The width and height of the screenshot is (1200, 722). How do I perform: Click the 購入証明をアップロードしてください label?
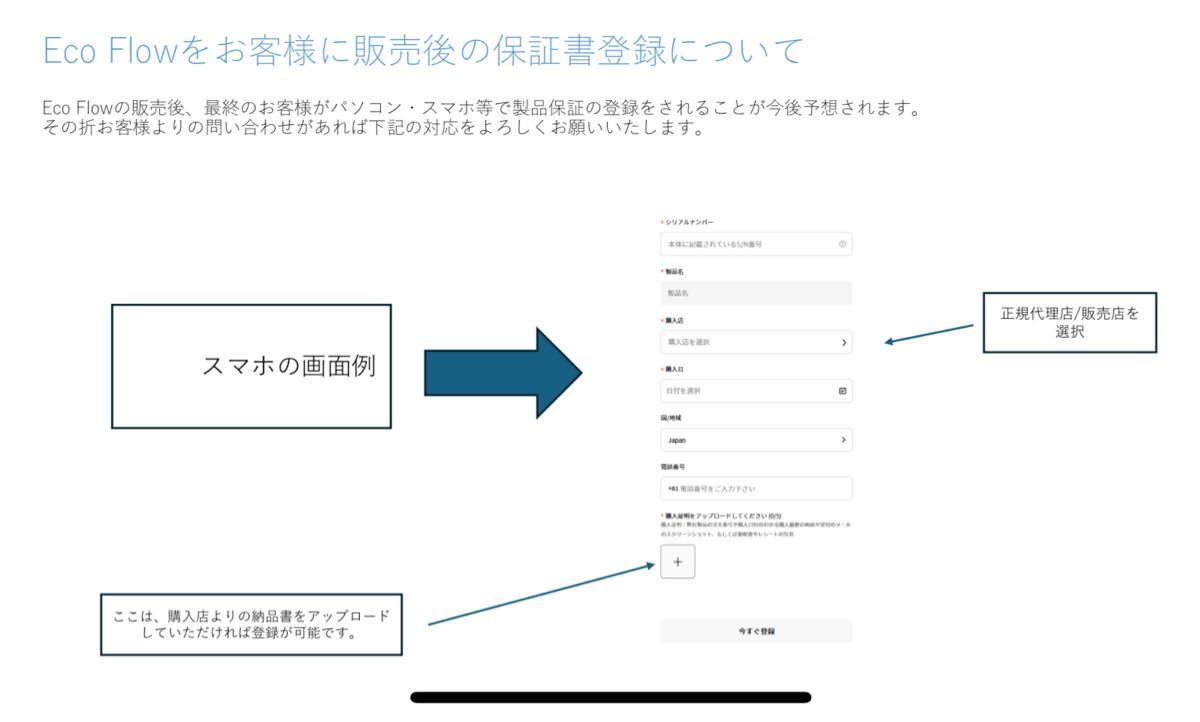point(724,515)
